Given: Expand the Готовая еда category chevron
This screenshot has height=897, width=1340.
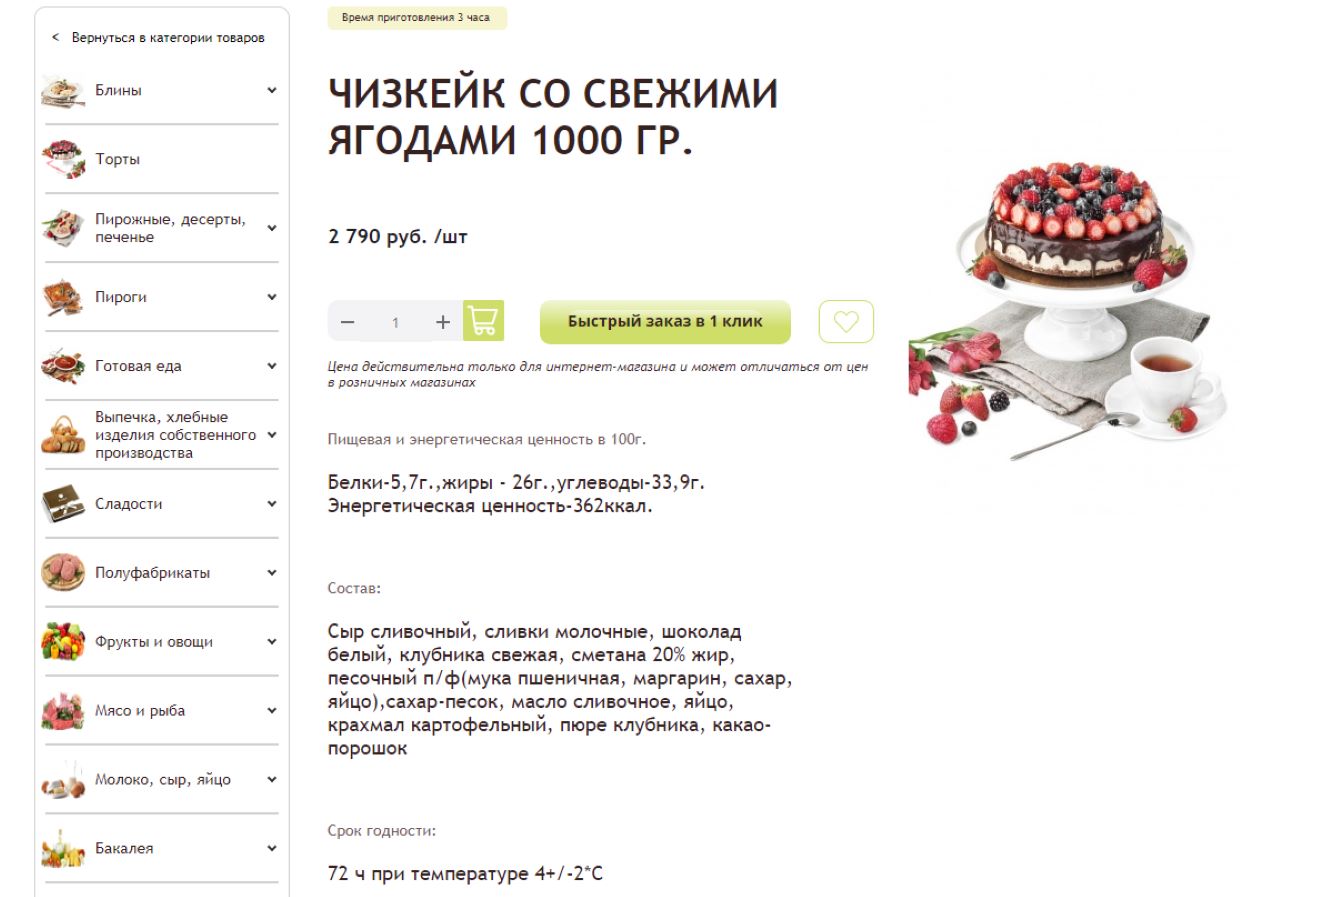Looking at the screenshot, I should tap(272, 366).
